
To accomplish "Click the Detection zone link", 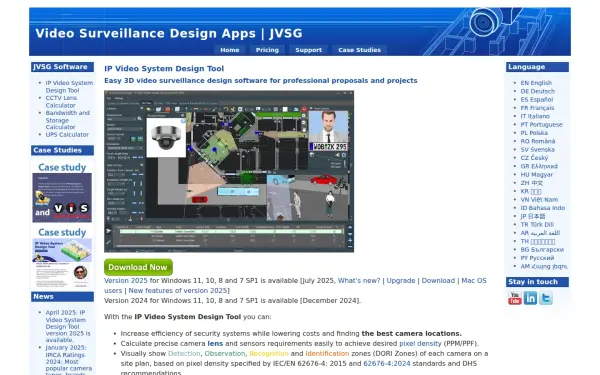I will point(184,354).
